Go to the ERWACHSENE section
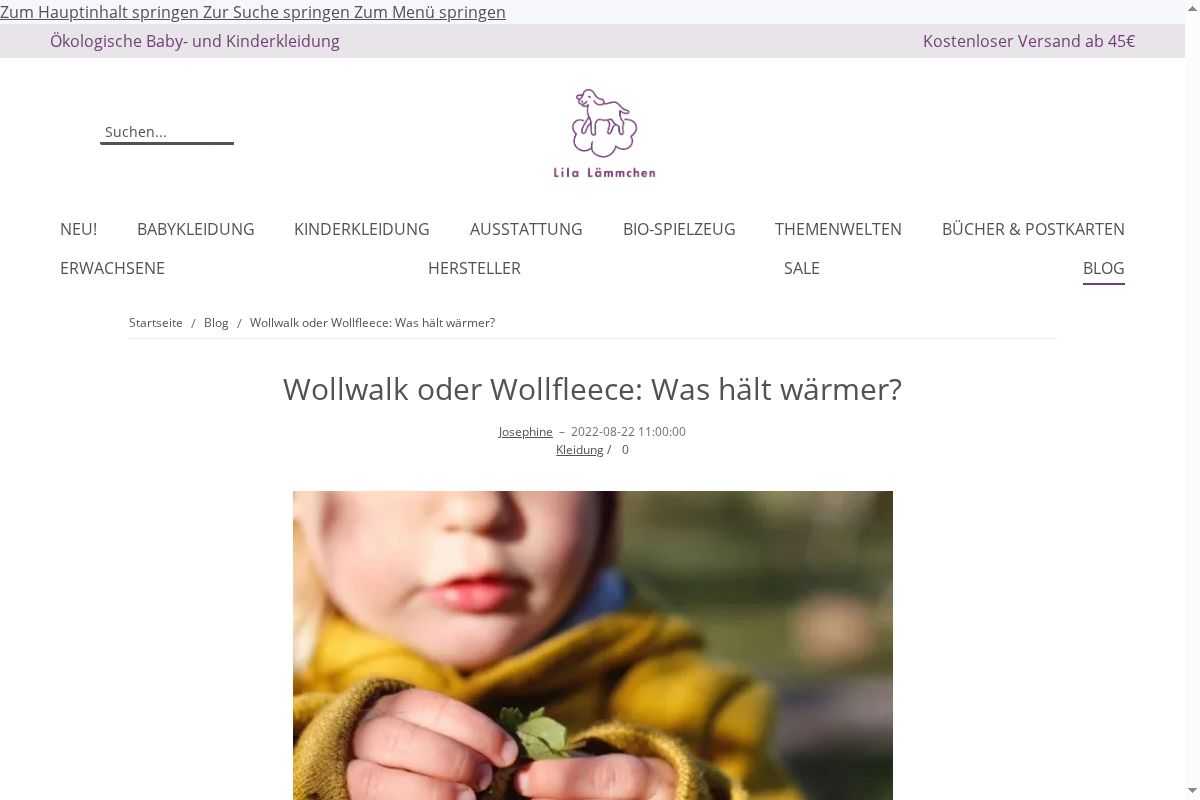The width and height of the screenshot is (1200, 800). (x=112, y=268)
